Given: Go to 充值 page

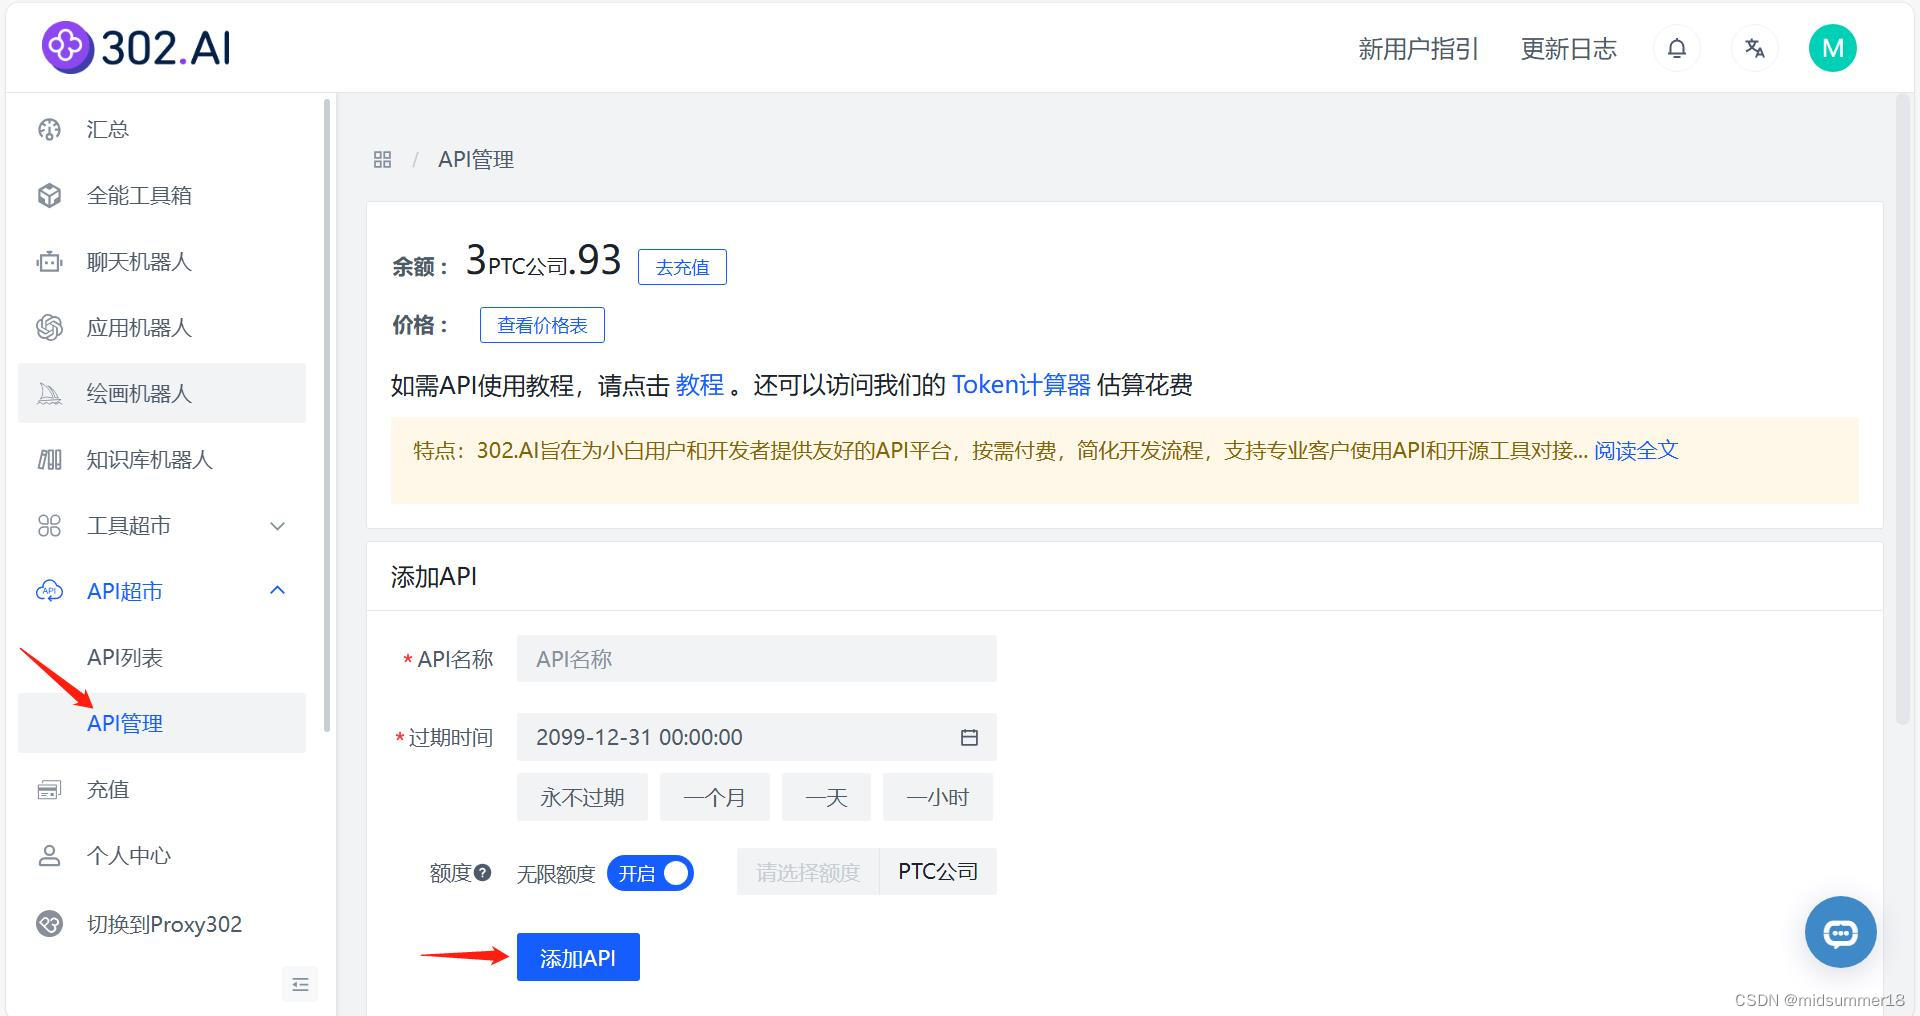Looking at the screenshot, I should 161,789.
